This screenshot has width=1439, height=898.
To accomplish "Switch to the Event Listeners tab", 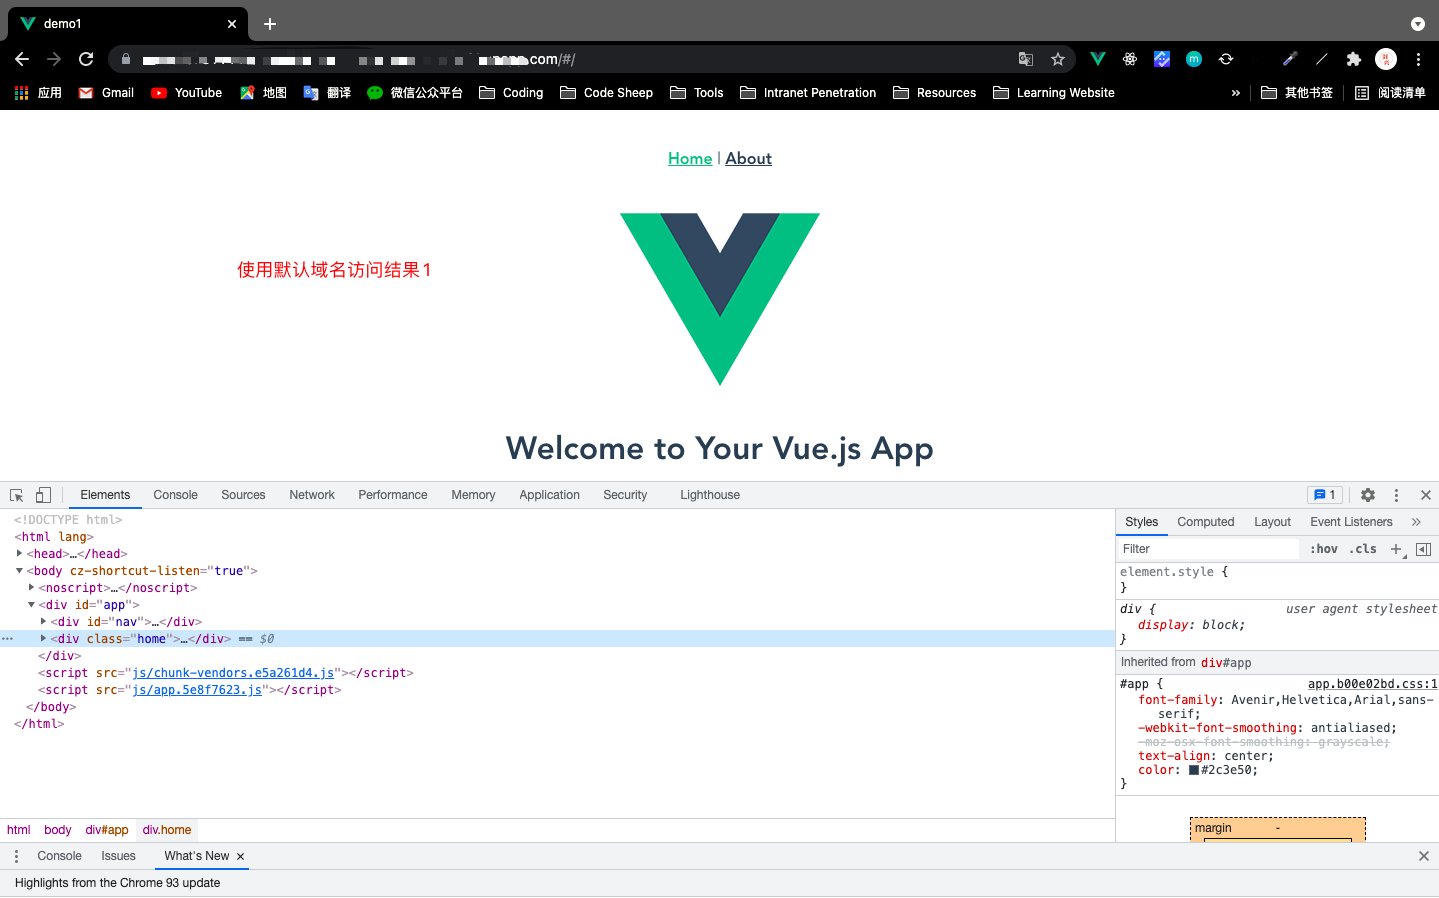I will 1351,522.
